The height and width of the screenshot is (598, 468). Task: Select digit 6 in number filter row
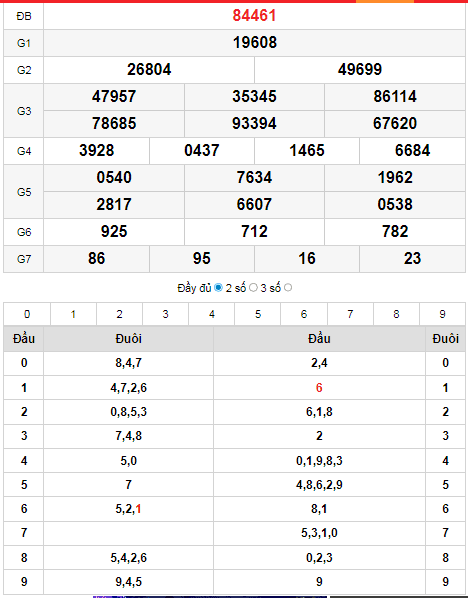(304, 314)
